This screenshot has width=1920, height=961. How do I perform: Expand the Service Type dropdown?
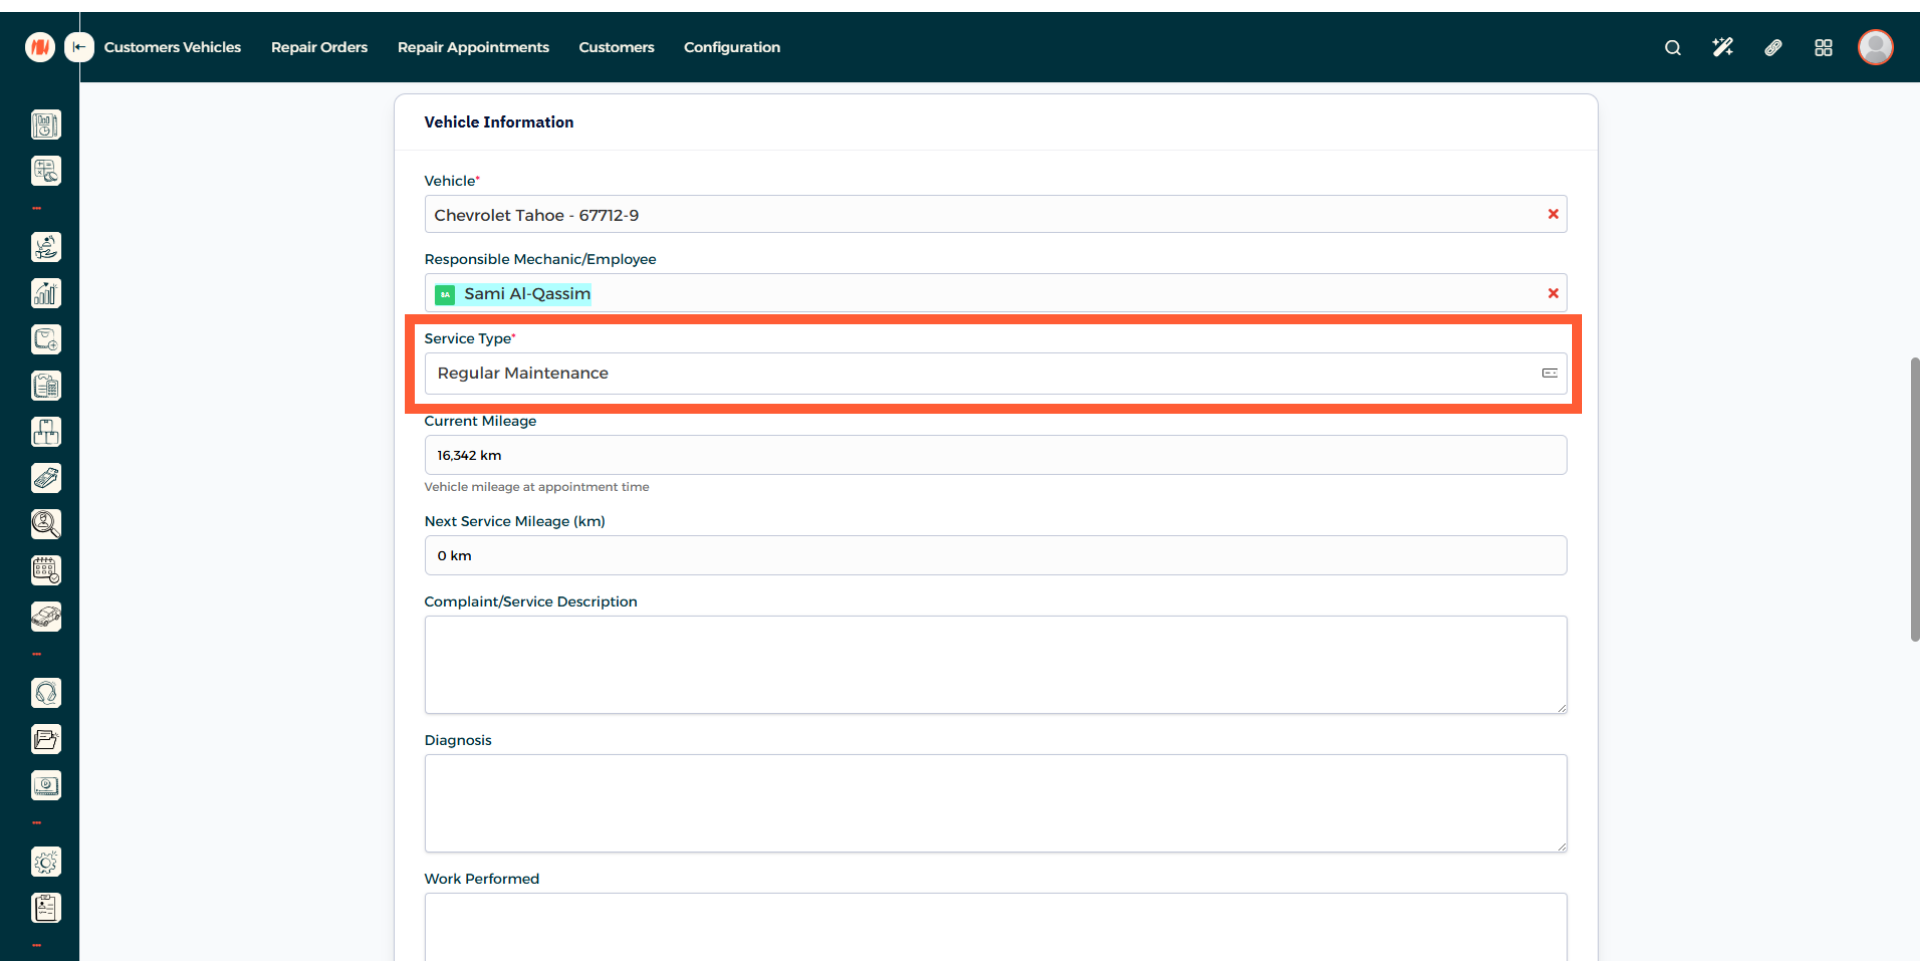[994, 373]
